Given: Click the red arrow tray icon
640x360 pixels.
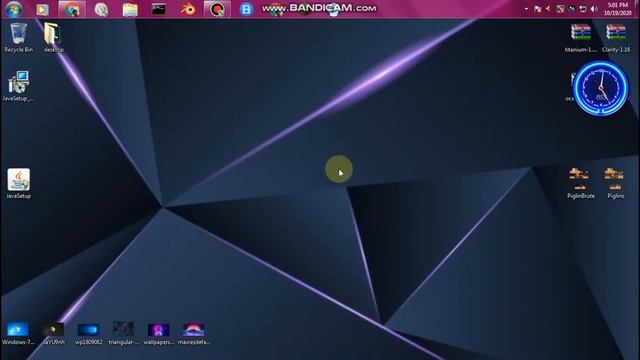Looking at the screenshot, I should pos(548,9).
